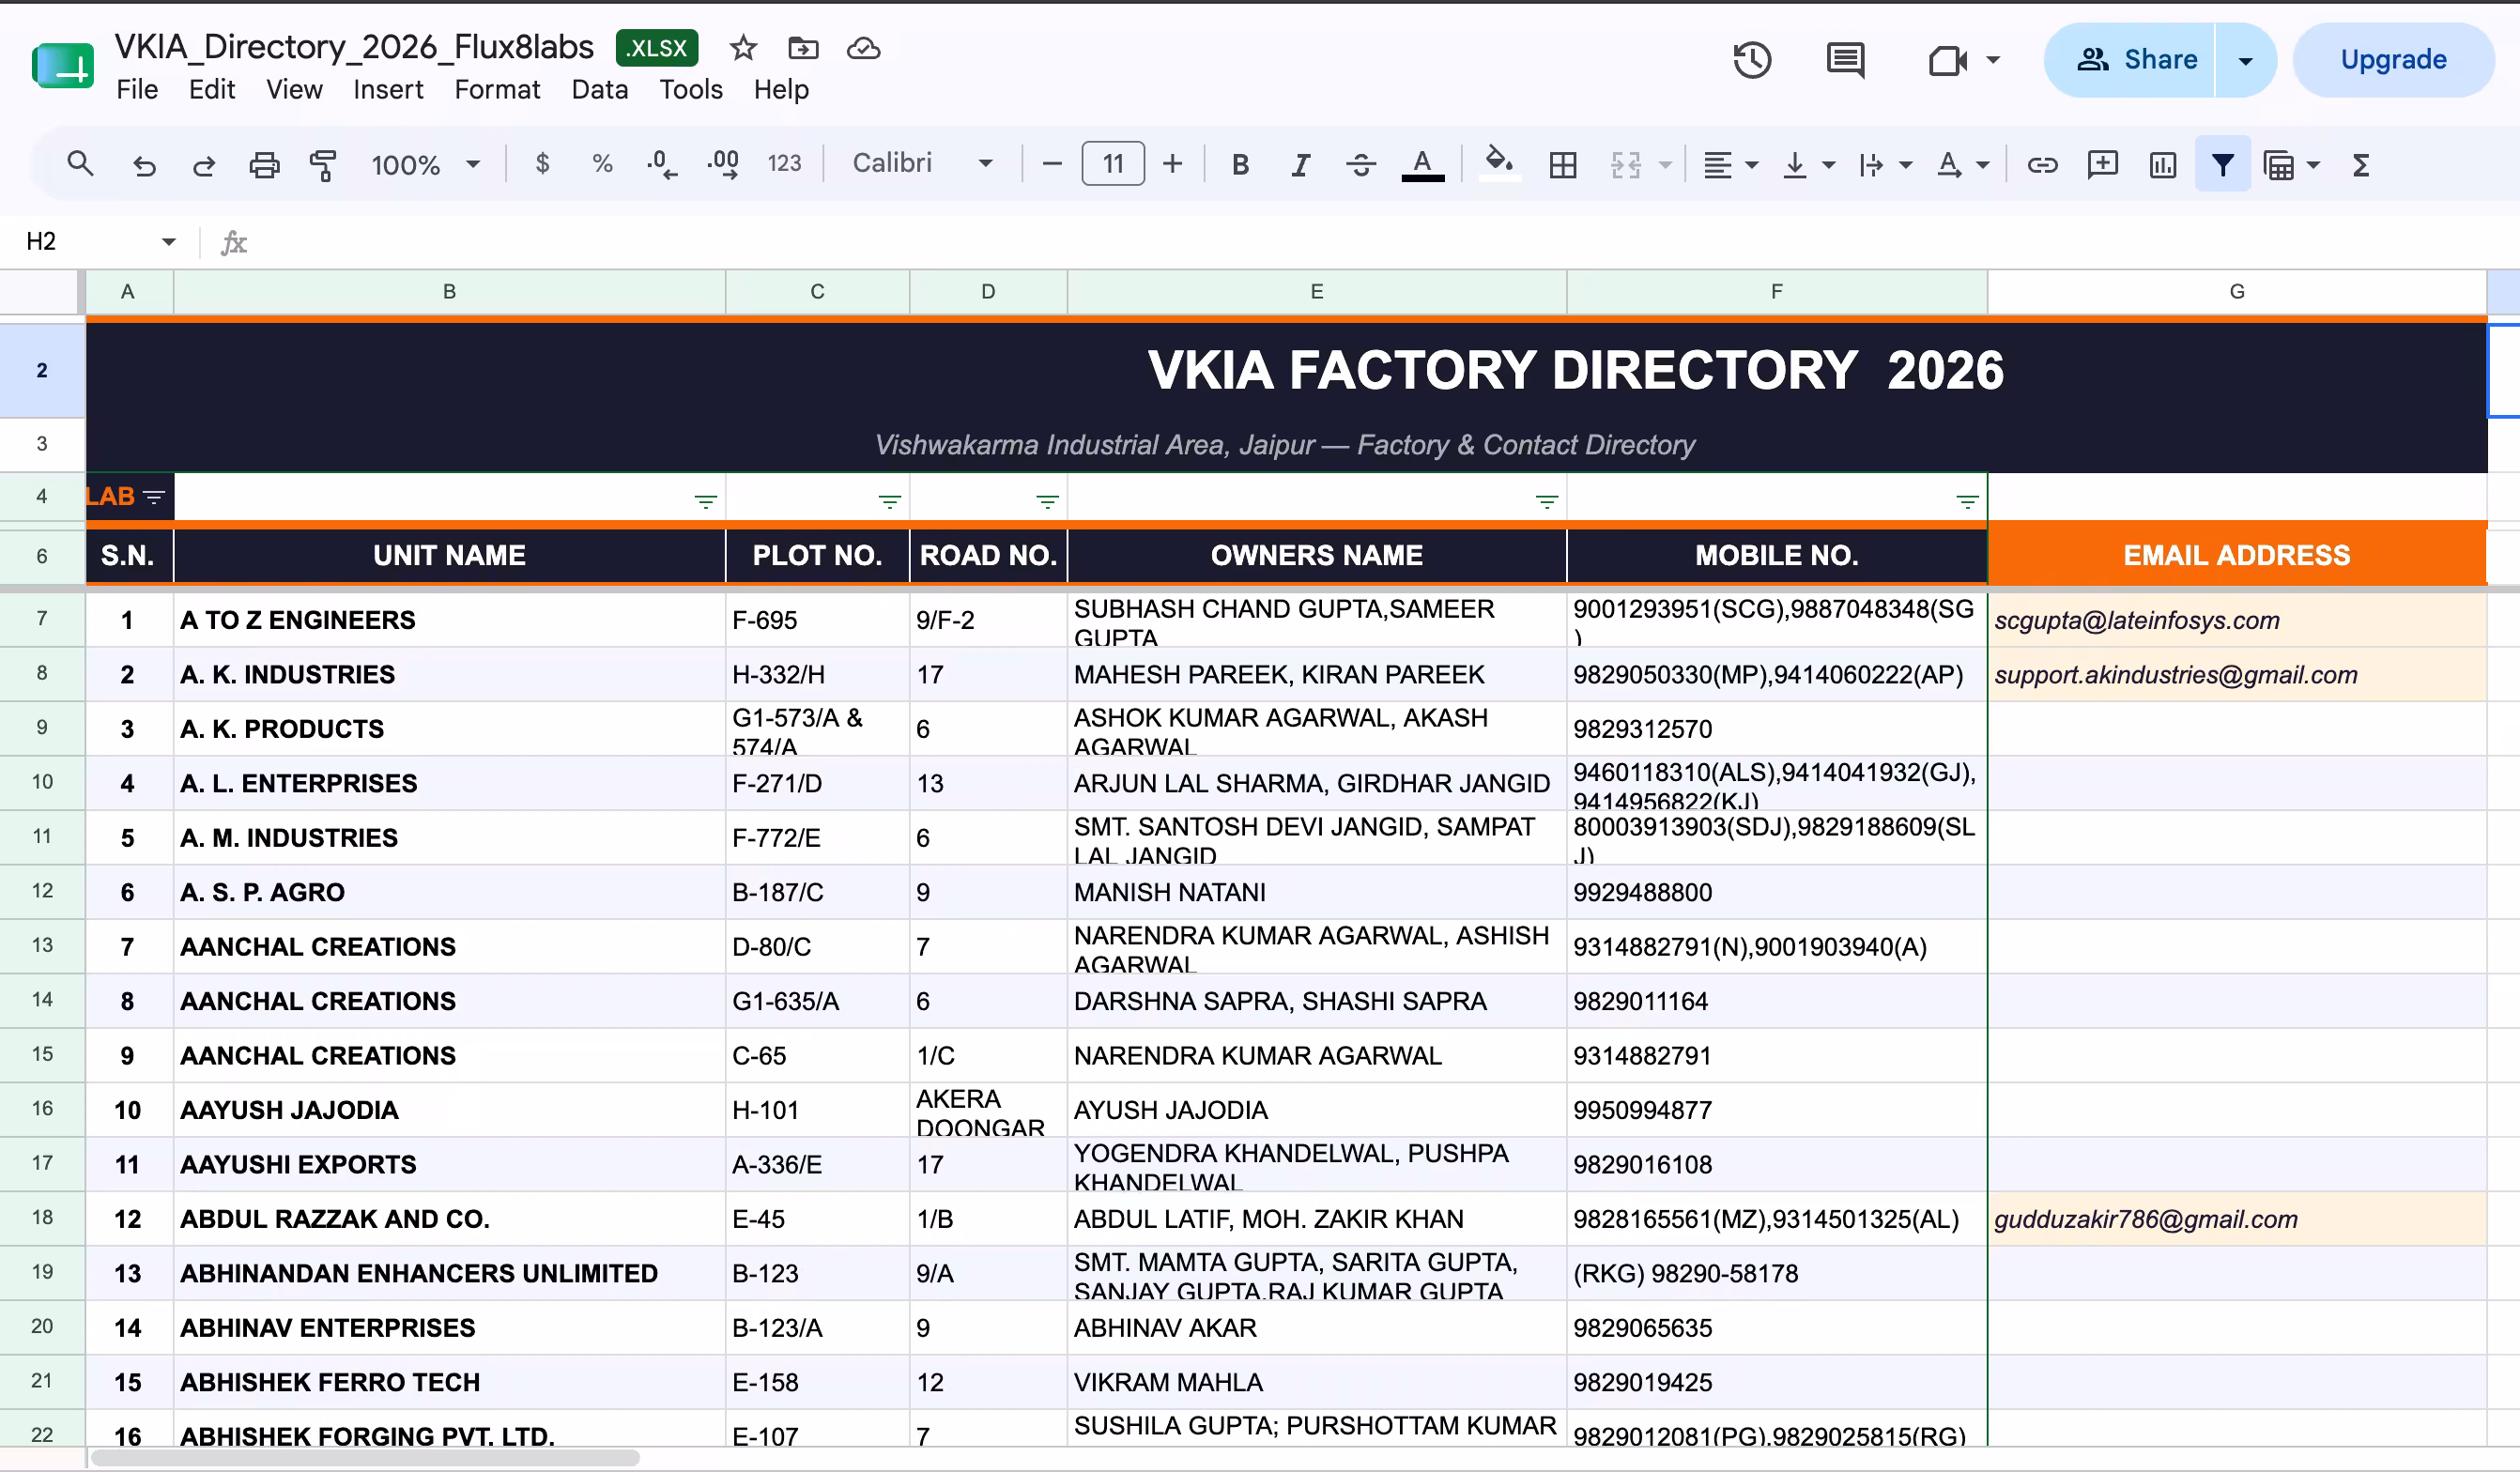Click the undo arrow icon
This screenshot has width=2520, height=1472.
(144, 165)
